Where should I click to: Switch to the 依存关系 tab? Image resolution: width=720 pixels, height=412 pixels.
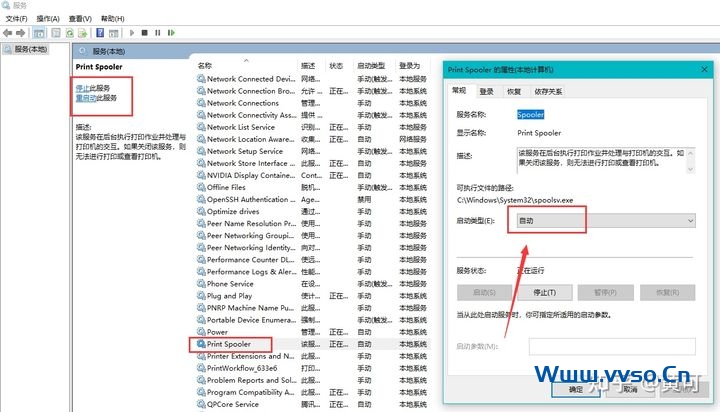tap(548, 91)
